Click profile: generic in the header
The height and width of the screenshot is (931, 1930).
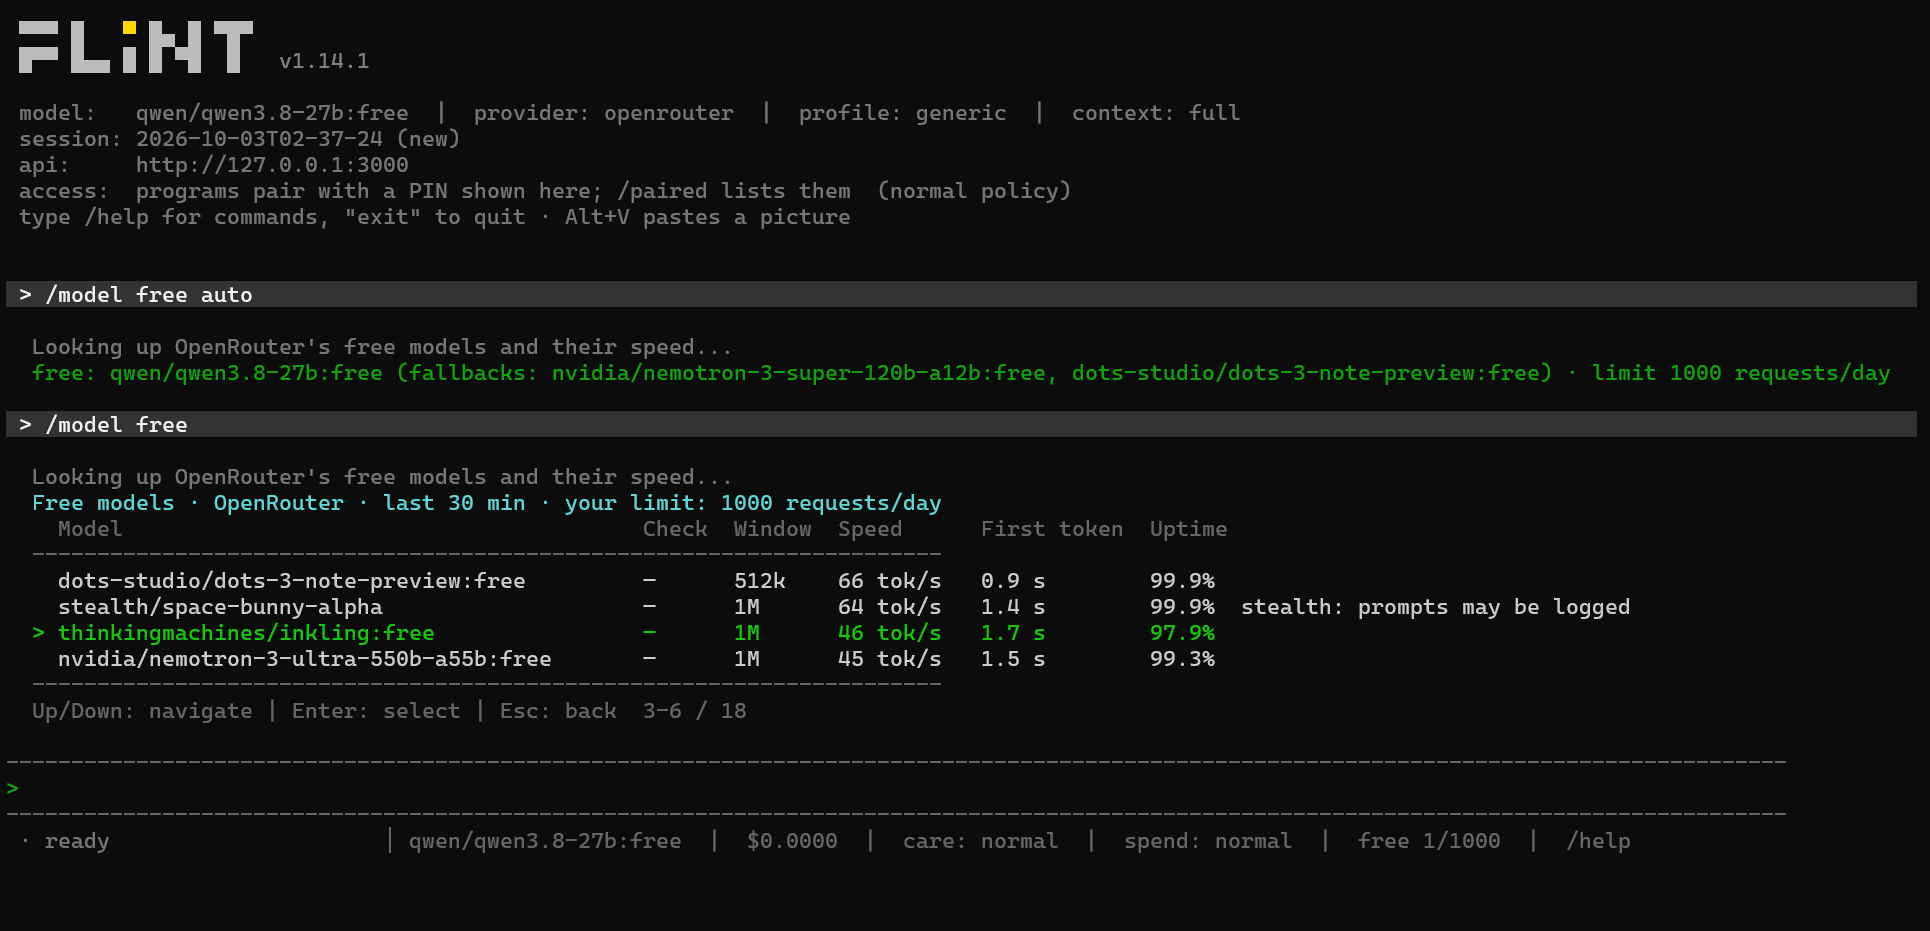coord(903,113)
